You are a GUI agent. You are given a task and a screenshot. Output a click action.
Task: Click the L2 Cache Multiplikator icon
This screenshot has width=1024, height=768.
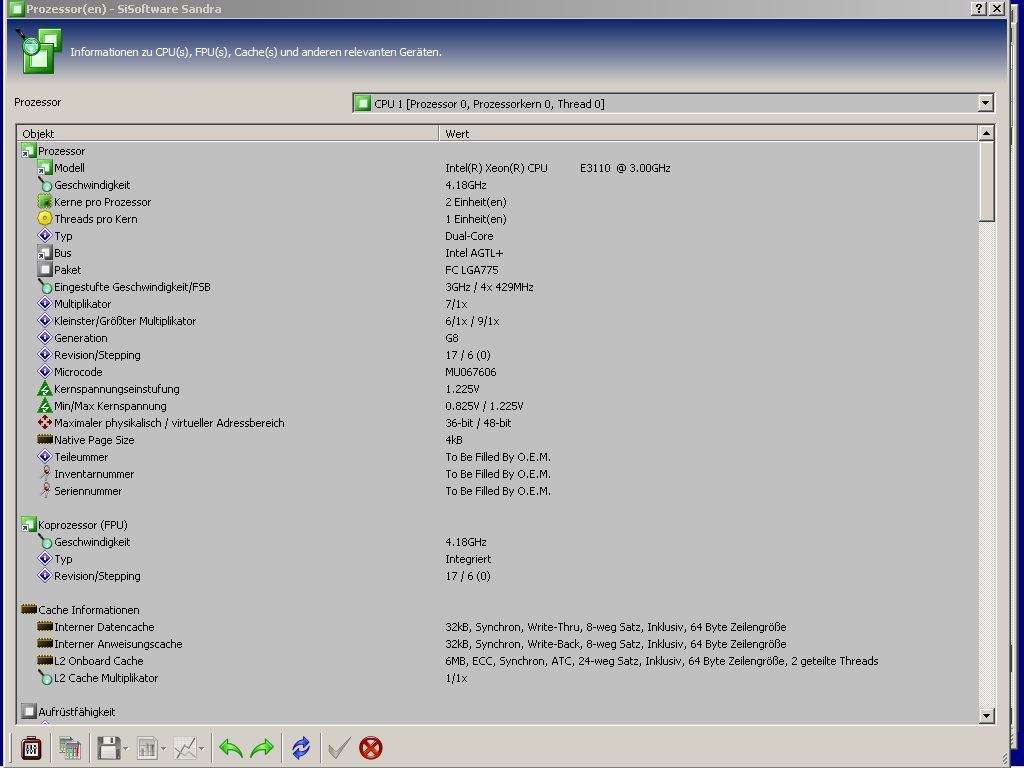[44, 678]
